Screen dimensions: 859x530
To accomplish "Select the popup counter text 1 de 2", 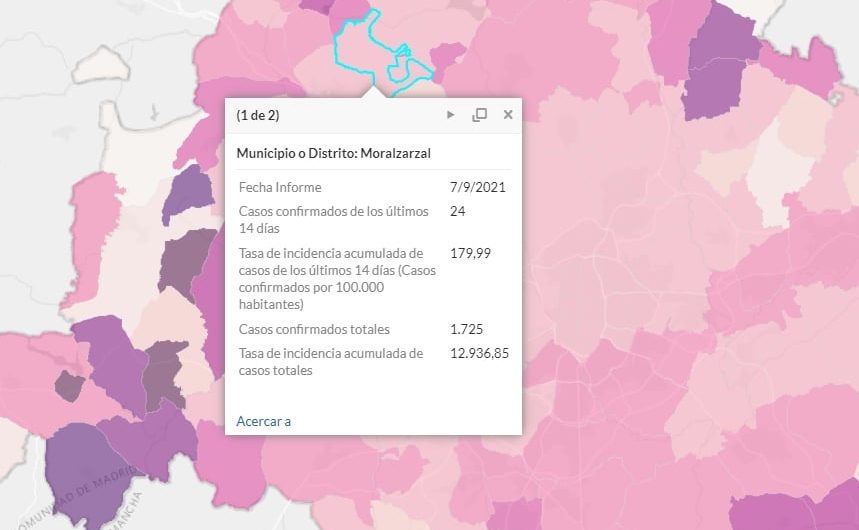I will tap(257, 115).
